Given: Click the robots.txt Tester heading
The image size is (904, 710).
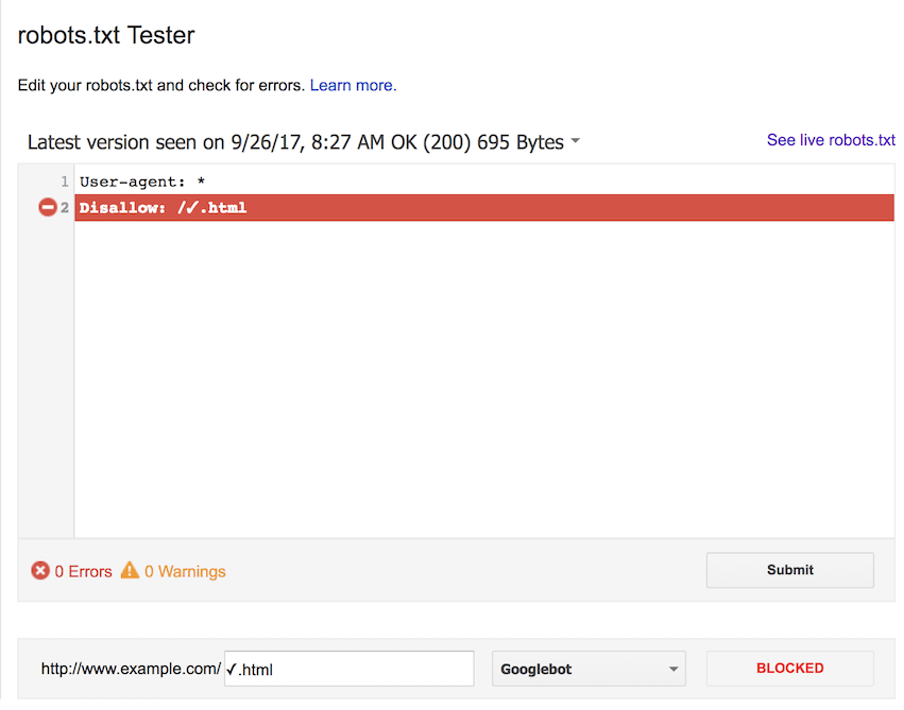Looking at the screenshot, I should 106,35.
